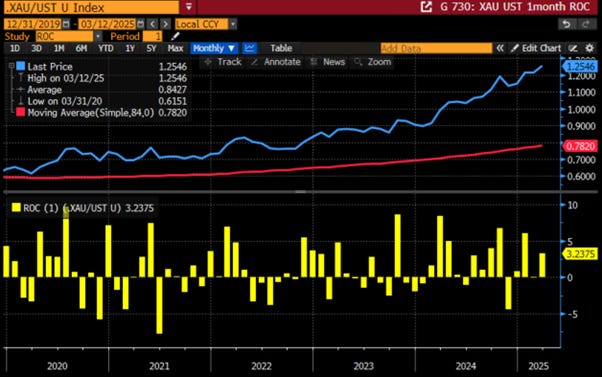Click the undo arrow button
The image size is (602, 377).
point(566,24)
